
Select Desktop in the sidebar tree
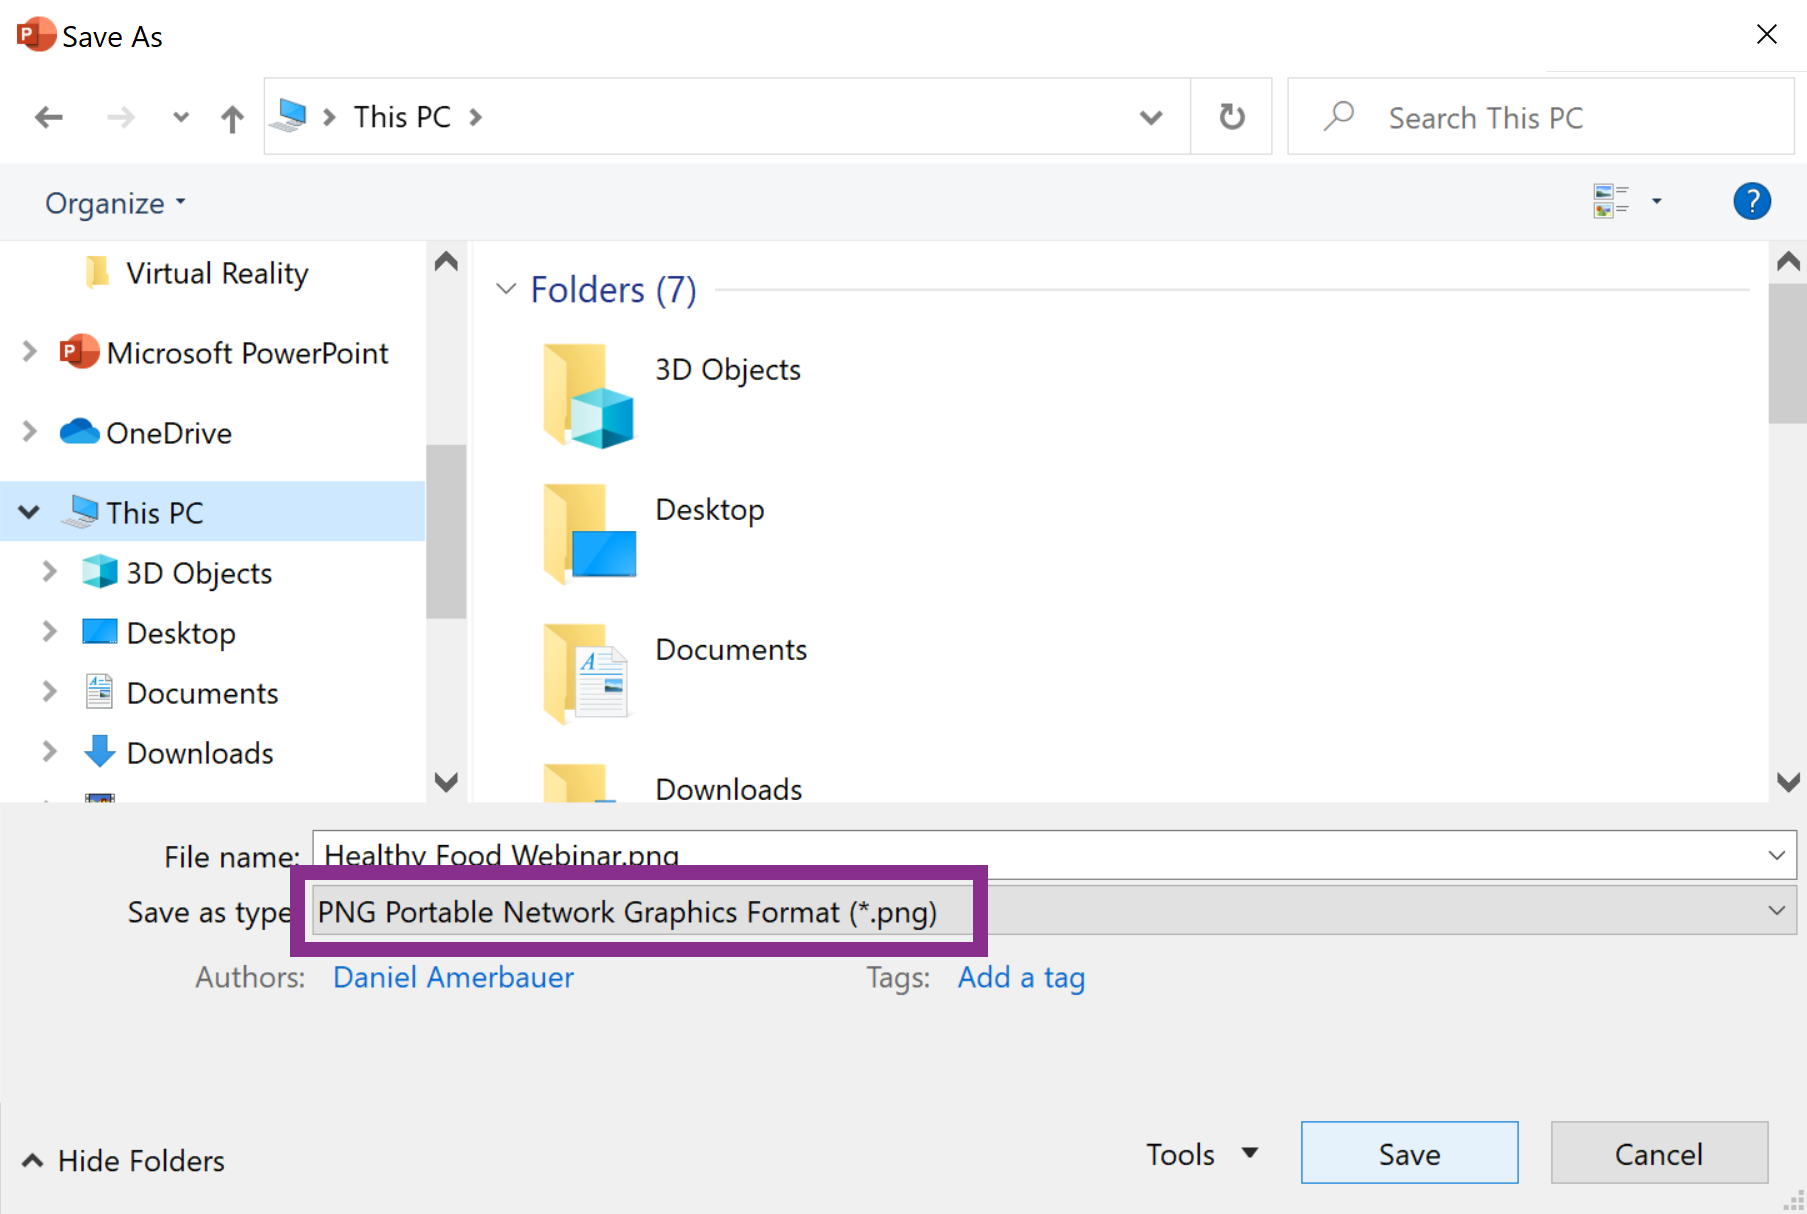click(181, 633)
